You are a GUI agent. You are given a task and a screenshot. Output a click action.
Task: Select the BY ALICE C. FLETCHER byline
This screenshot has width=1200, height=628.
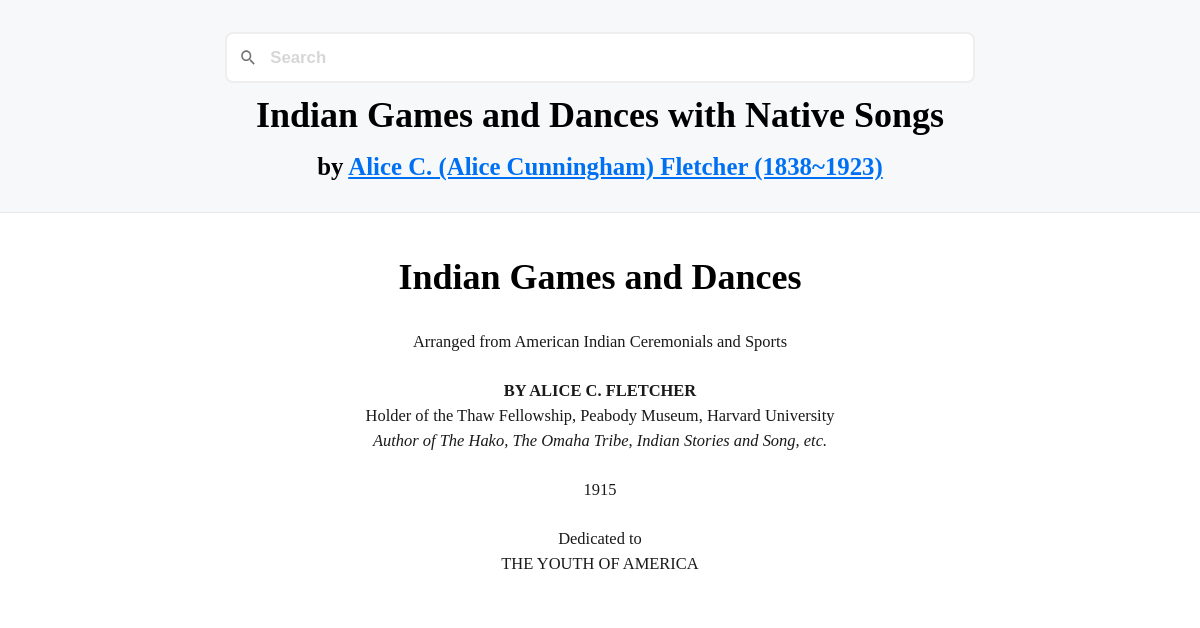click(600, 390)
